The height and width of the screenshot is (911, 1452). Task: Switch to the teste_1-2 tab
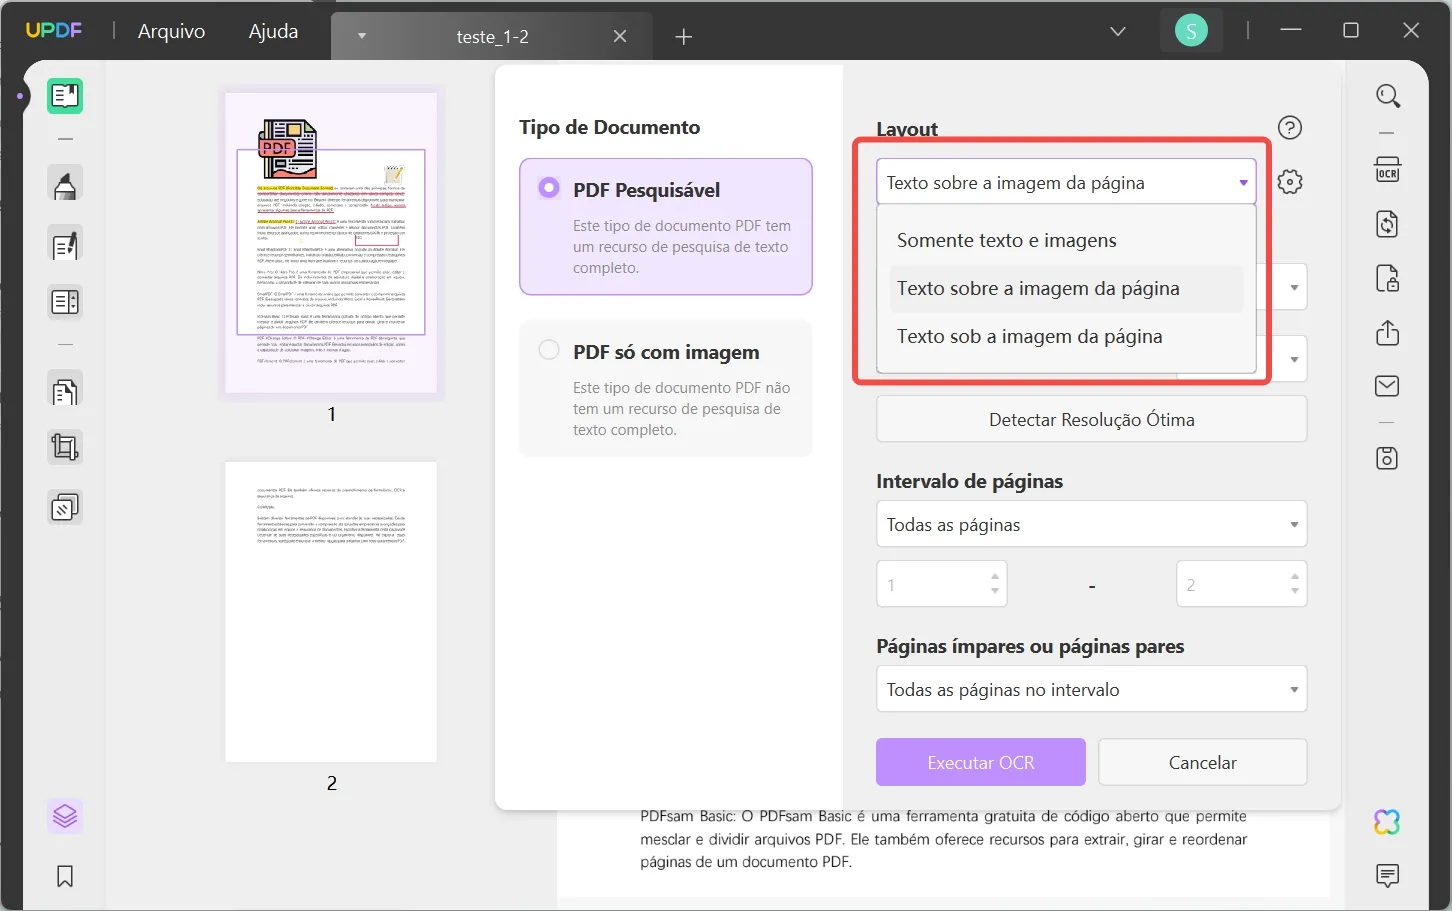[x=493, y=36]
